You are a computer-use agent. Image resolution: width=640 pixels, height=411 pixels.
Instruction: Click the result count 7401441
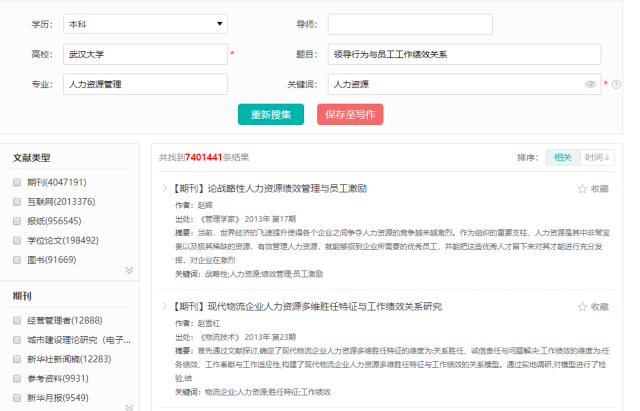[x=203, y=158]
